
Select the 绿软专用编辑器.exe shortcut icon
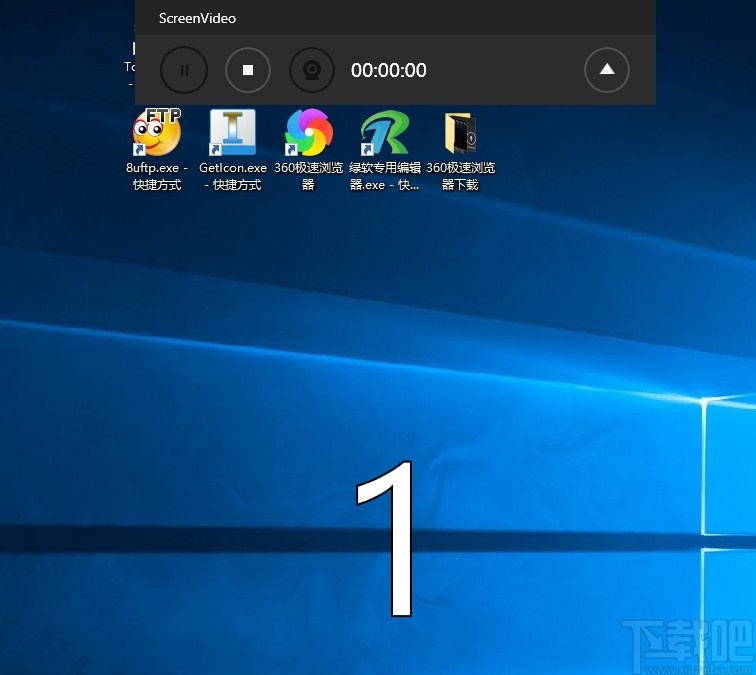coord(385,133)
